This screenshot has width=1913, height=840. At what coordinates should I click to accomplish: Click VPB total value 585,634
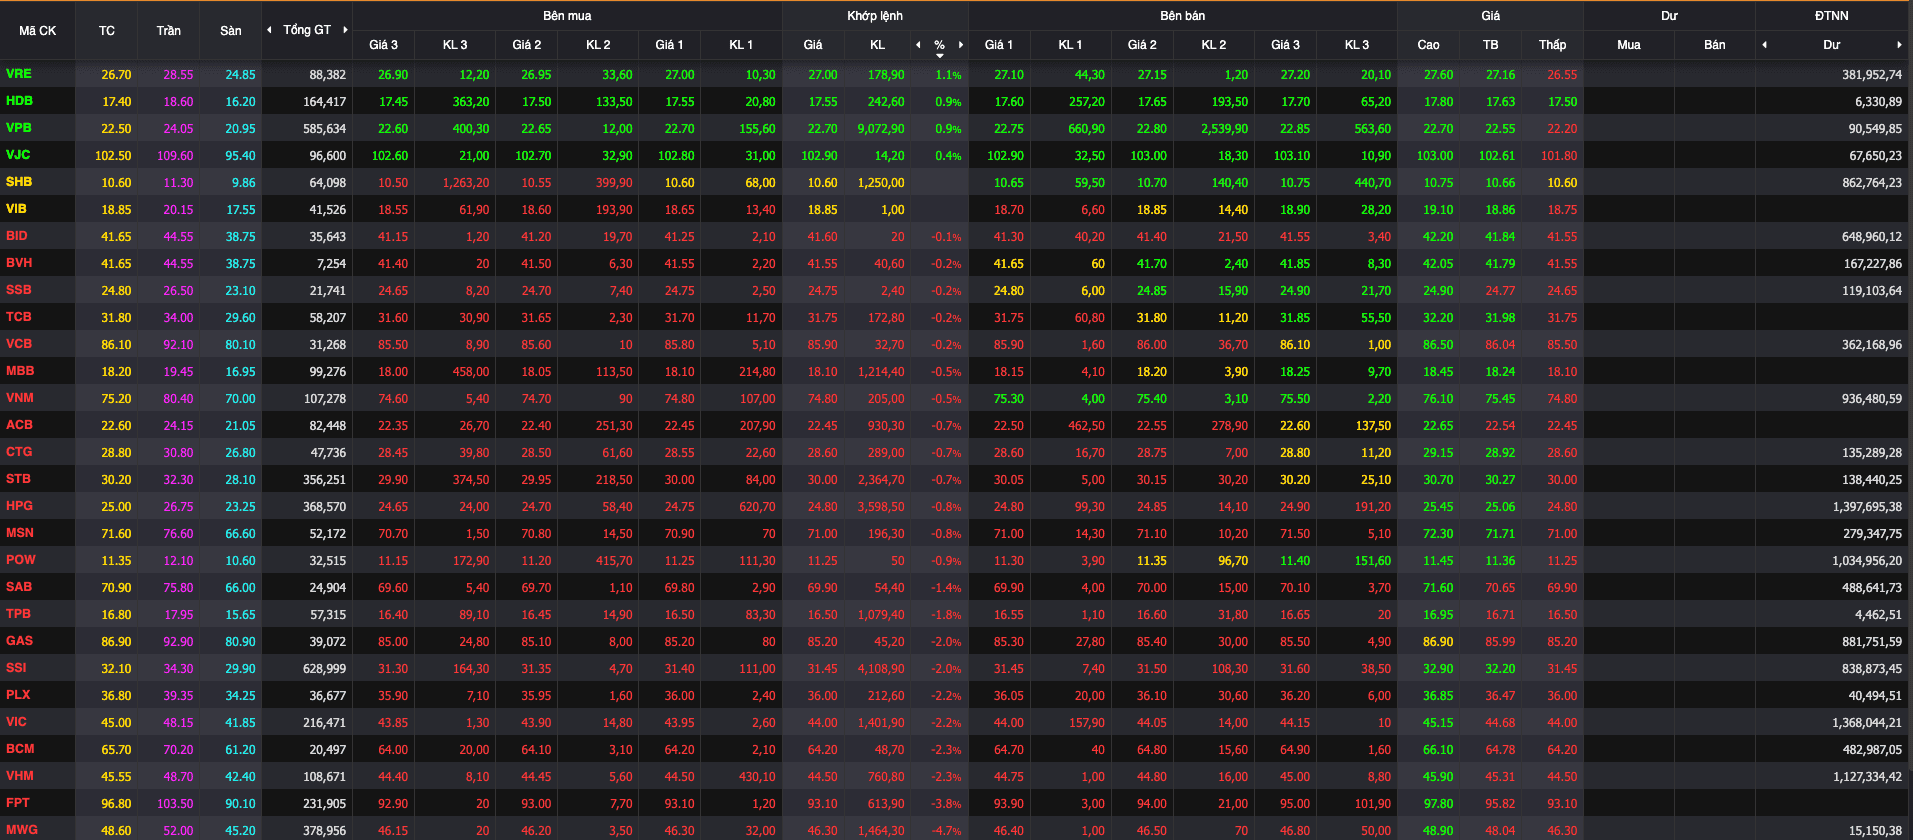324,129
